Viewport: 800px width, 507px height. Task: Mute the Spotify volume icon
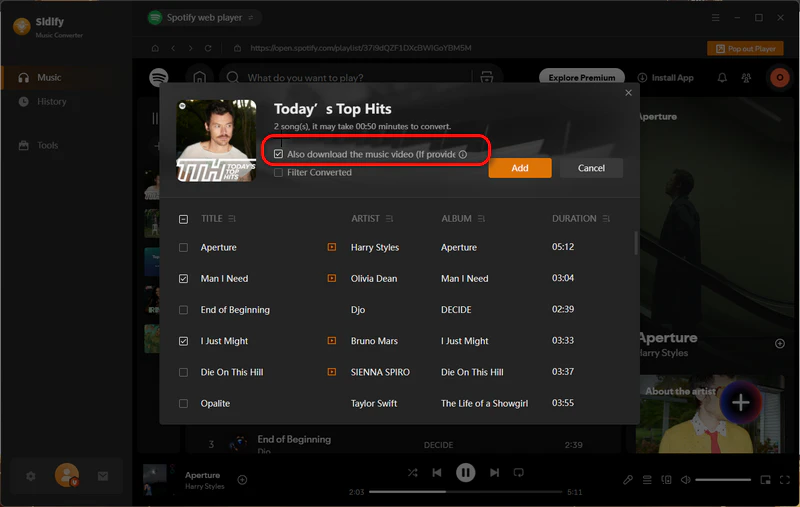[686, 479]
